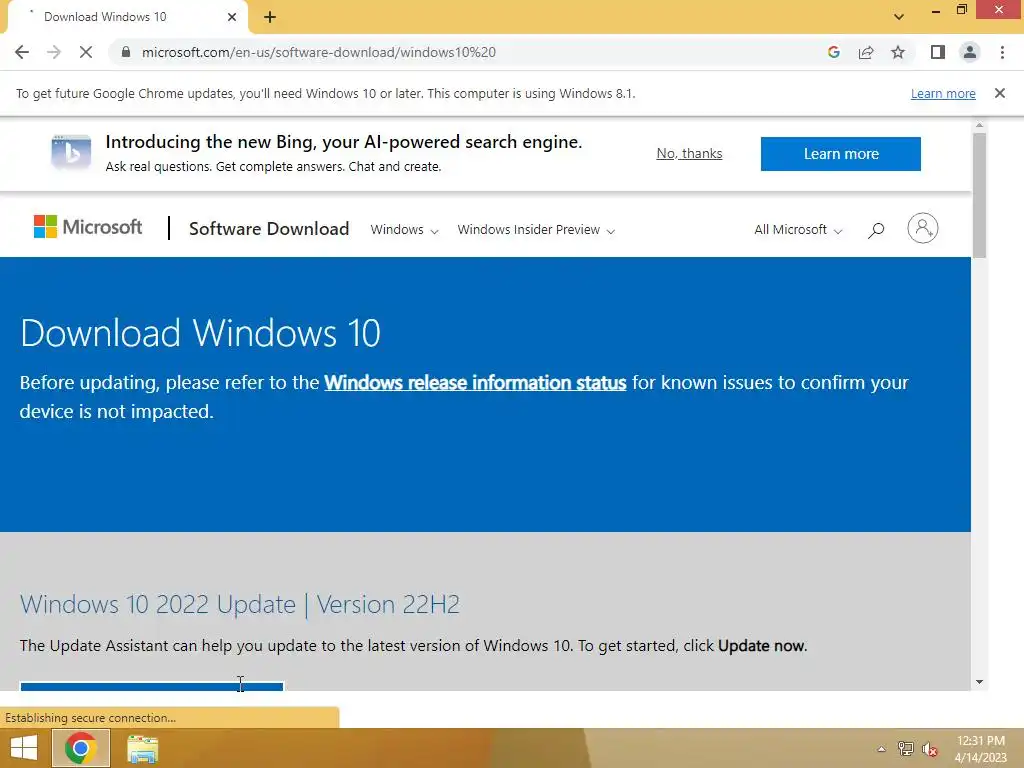
Task: Go back to the previous page
Action: (x=22, y=52)
